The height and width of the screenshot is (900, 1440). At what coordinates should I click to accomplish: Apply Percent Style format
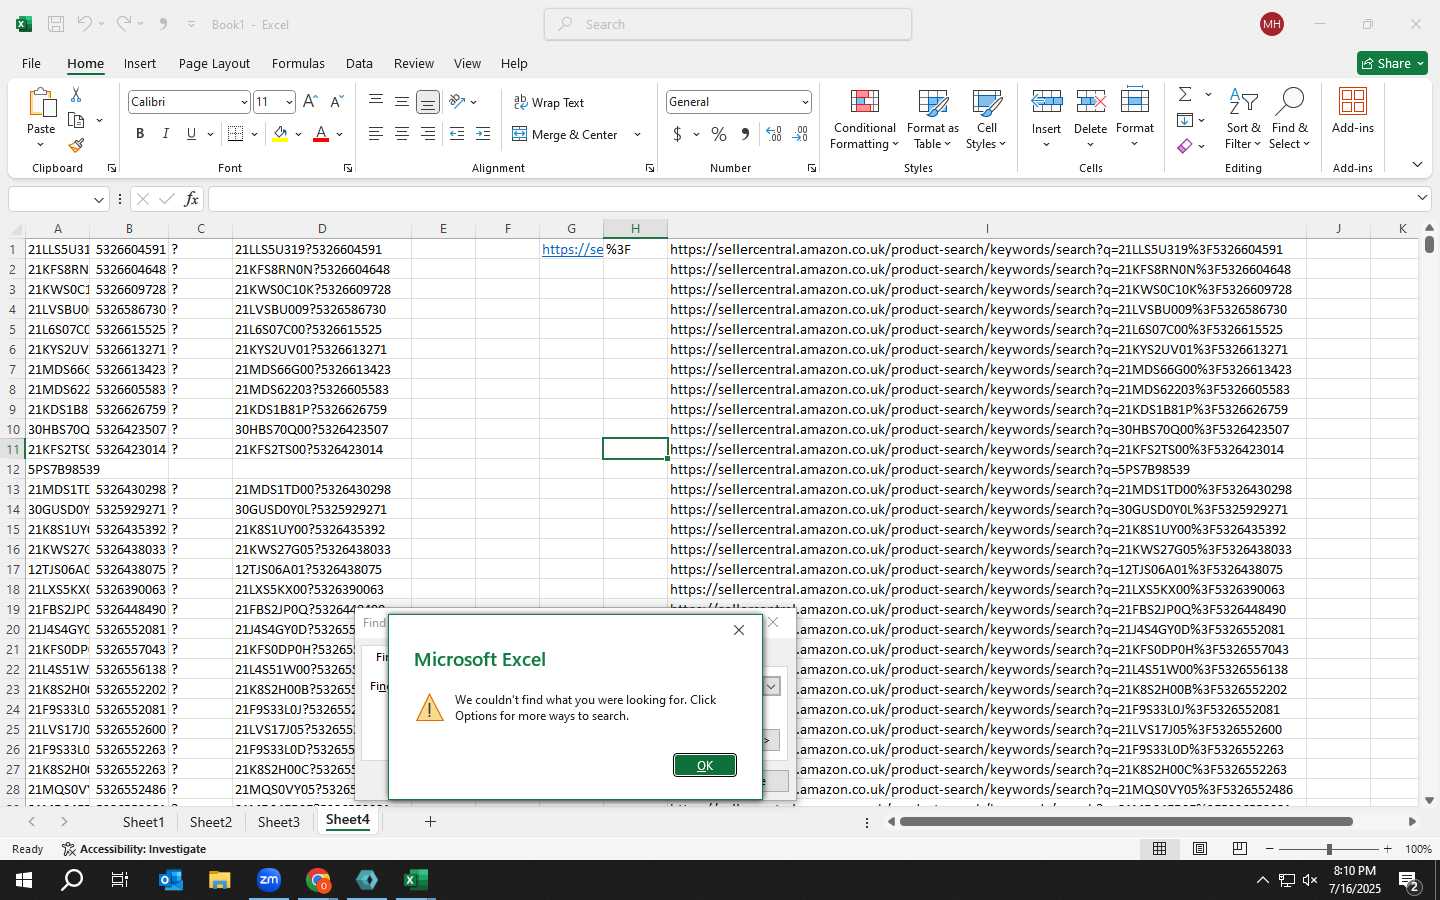pos(719,134)
